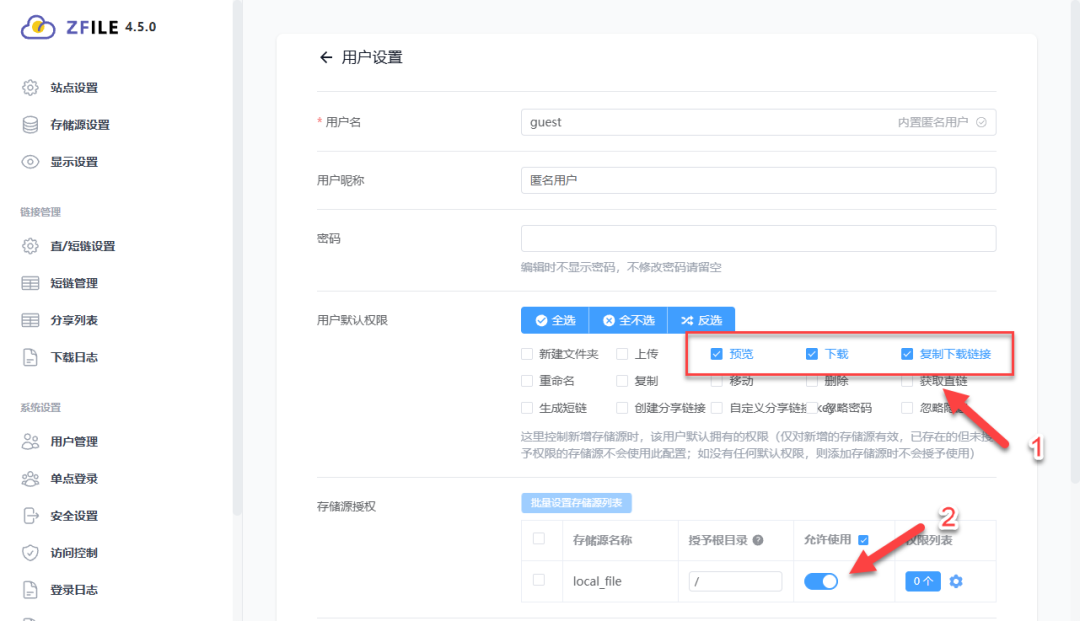
Task: Uncheck the 预览 permission checkbox
Action: (x=717, y=353)
